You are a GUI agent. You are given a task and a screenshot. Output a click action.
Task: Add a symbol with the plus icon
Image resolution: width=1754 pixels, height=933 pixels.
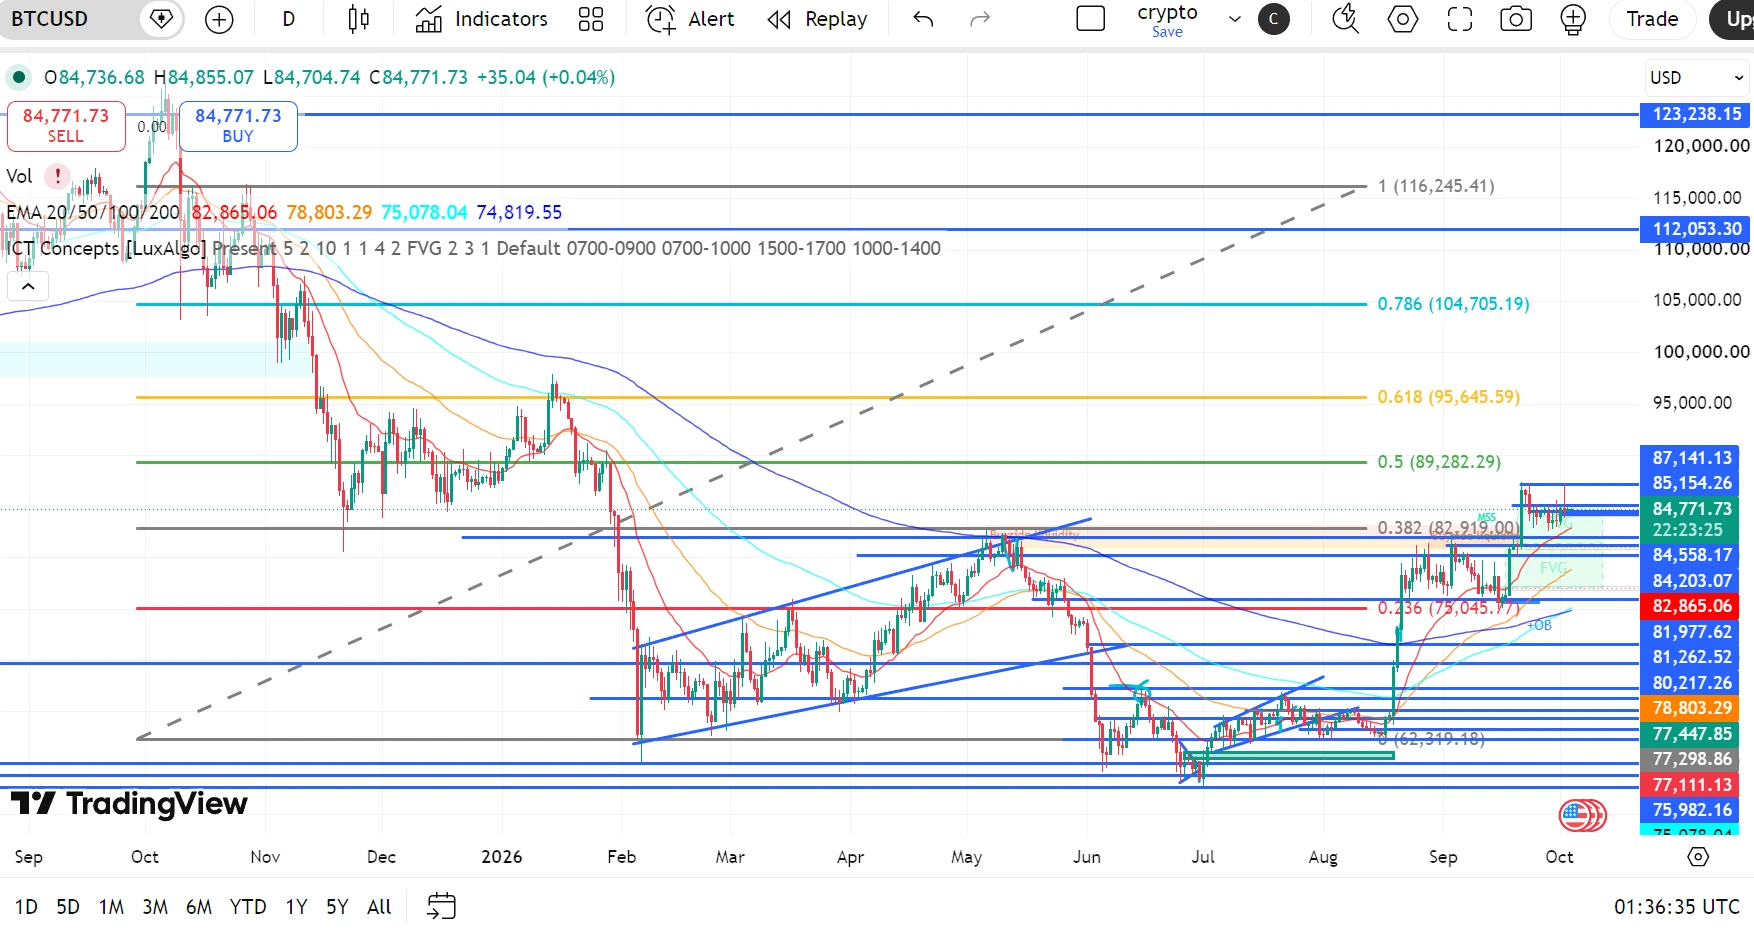pos(218,19)
